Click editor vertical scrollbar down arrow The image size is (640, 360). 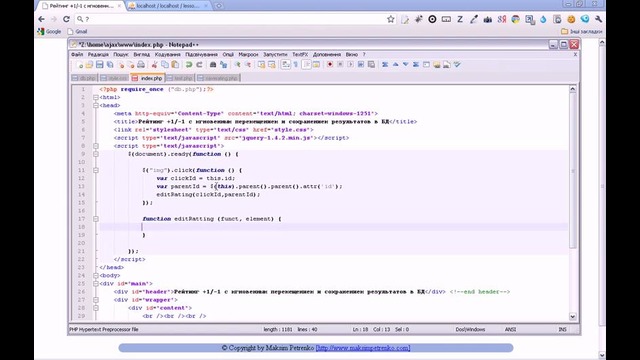[573, 317]
